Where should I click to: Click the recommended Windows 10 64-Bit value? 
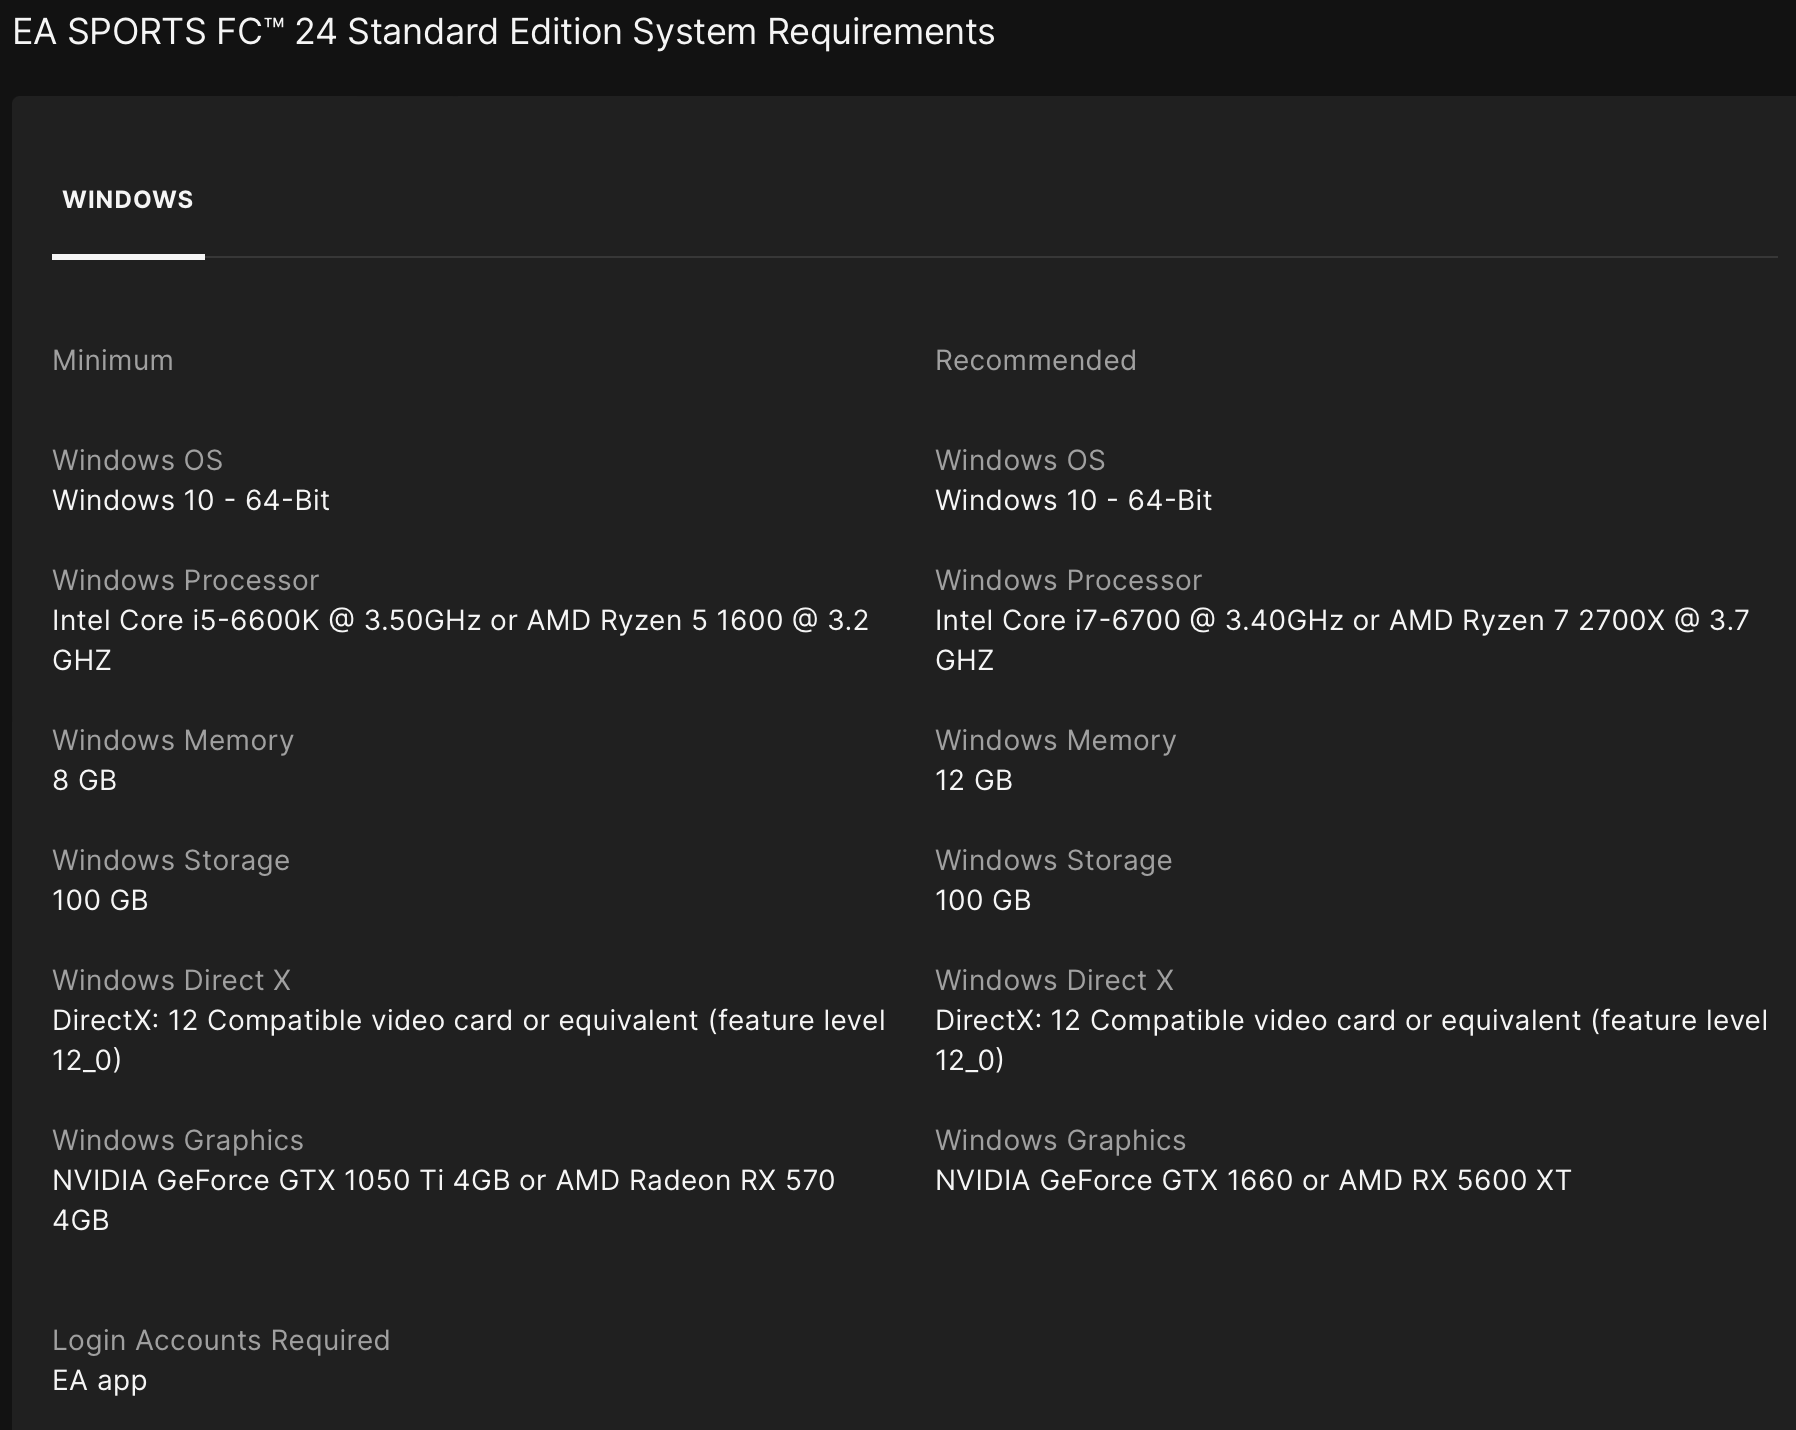click(x=1073, y=500)
